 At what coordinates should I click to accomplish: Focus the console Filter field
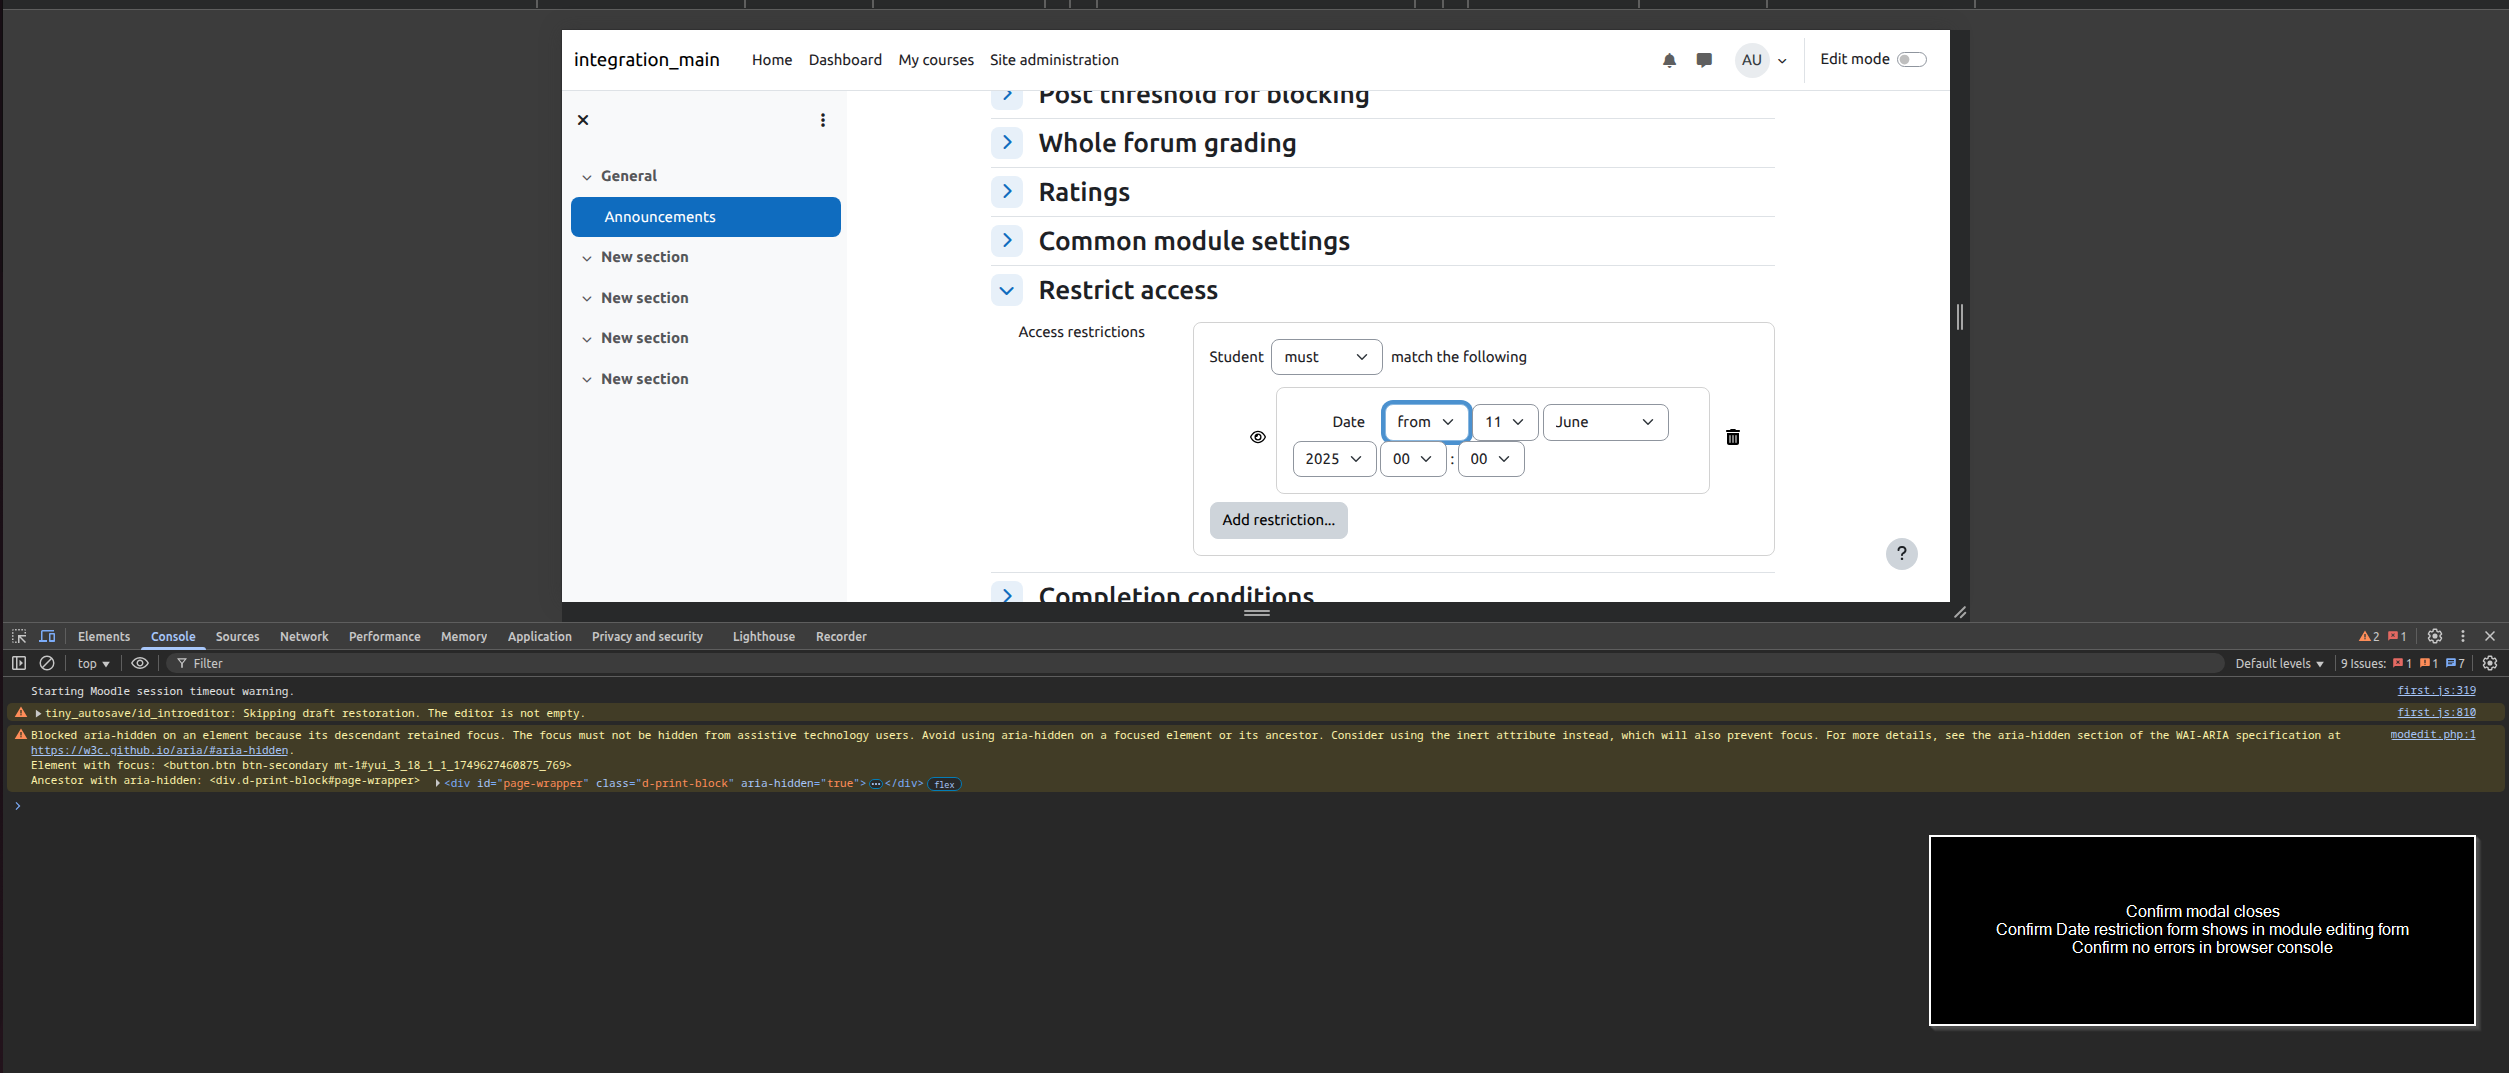[1195, 663]
